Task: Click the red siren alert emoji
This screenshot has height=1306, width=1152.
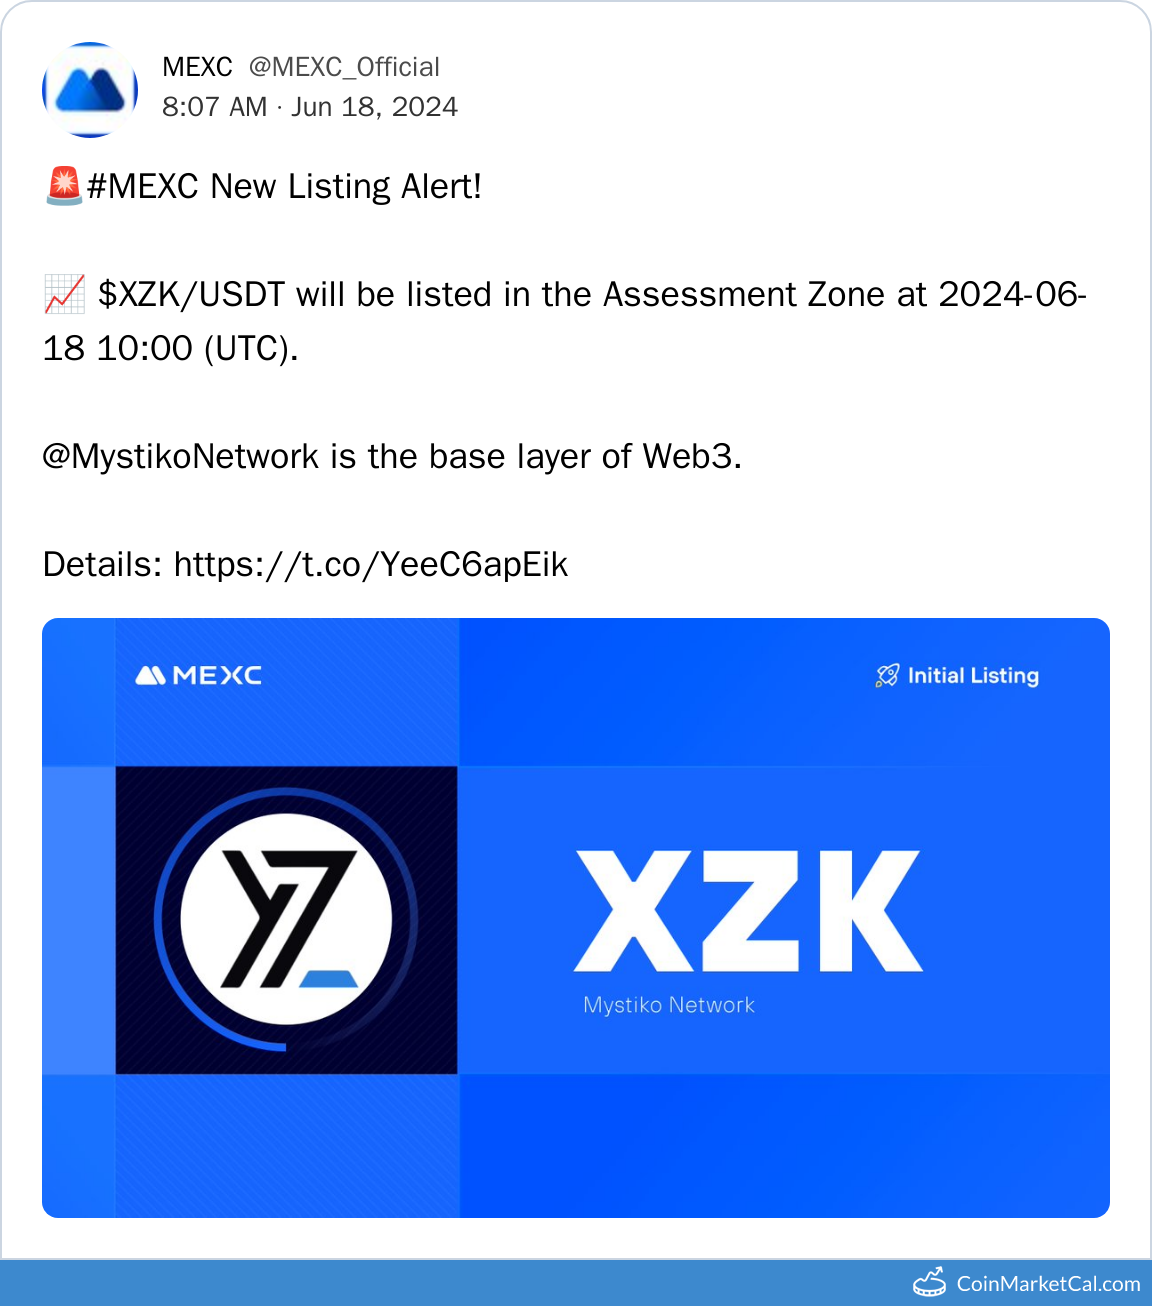Action: 64,186
